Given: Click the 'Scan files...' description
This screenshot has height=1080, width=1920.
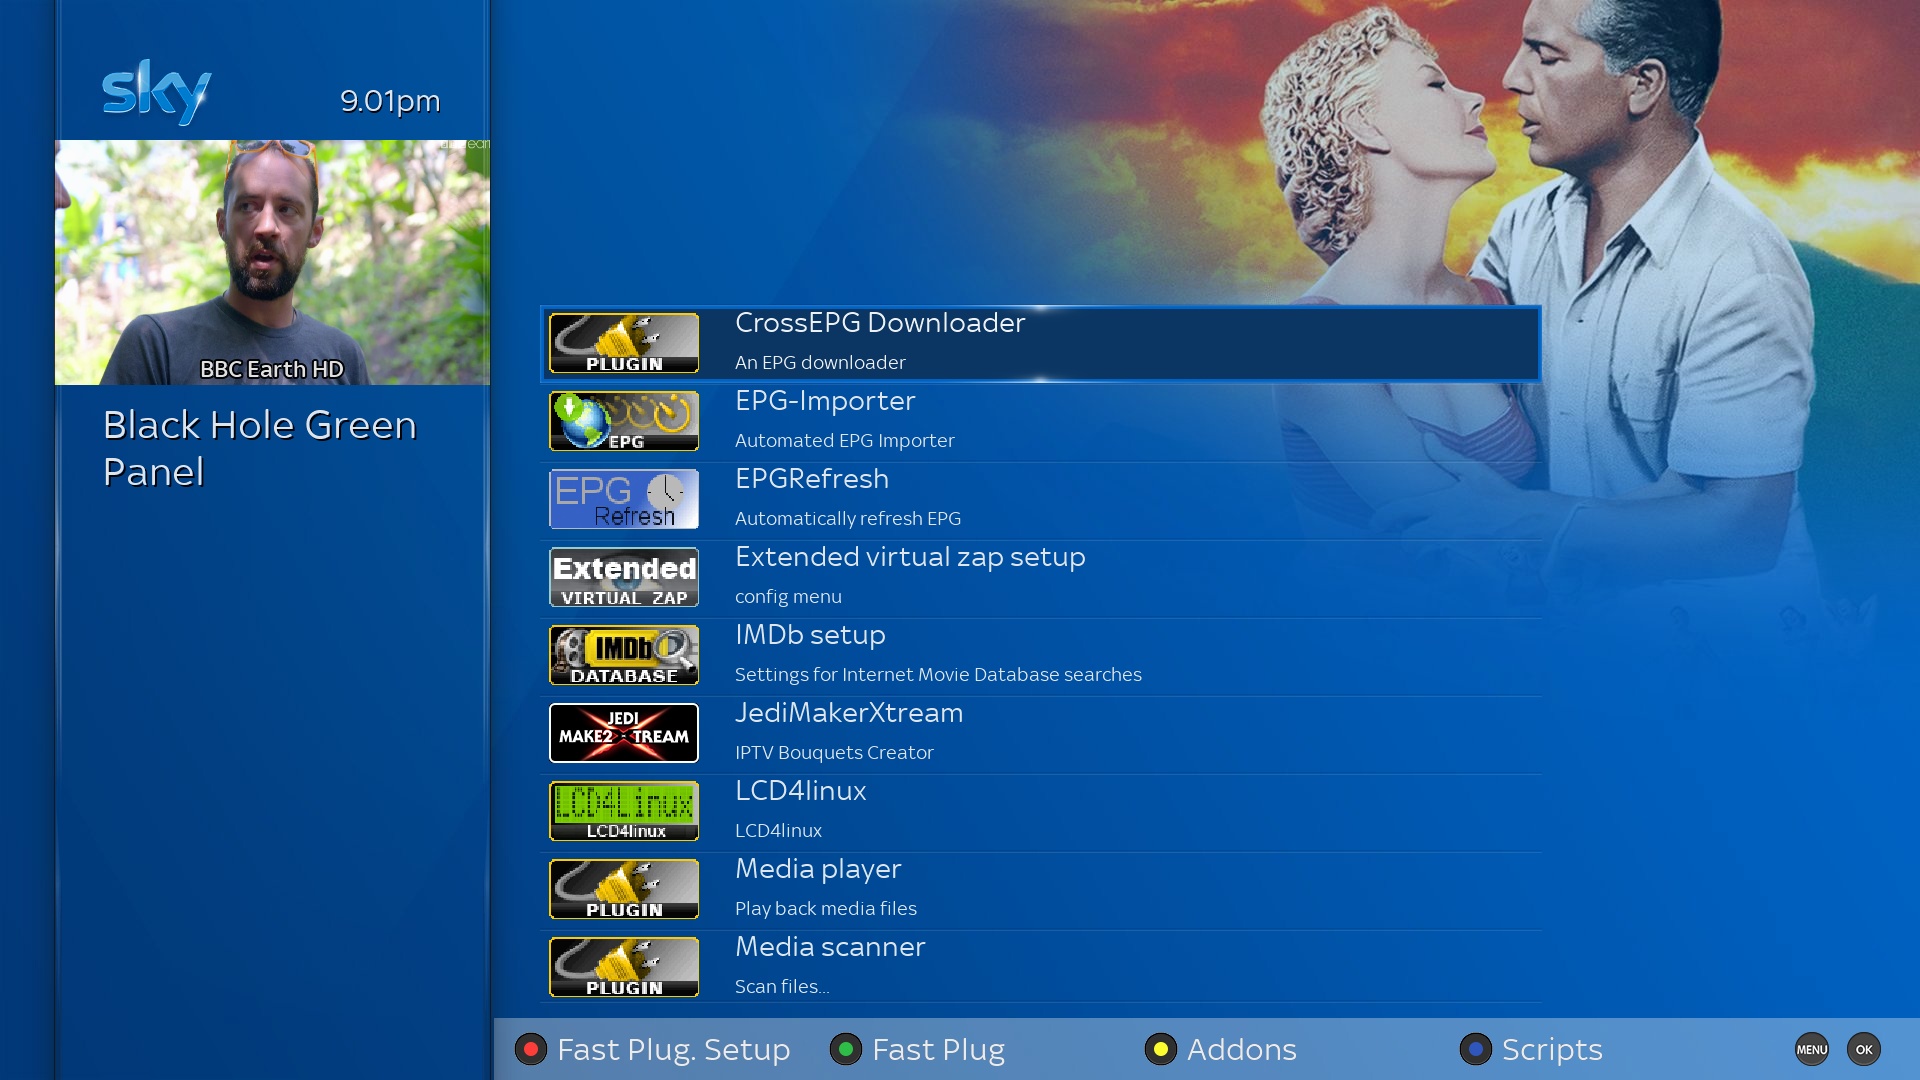Looking at the screenshot, I should 782,987.
